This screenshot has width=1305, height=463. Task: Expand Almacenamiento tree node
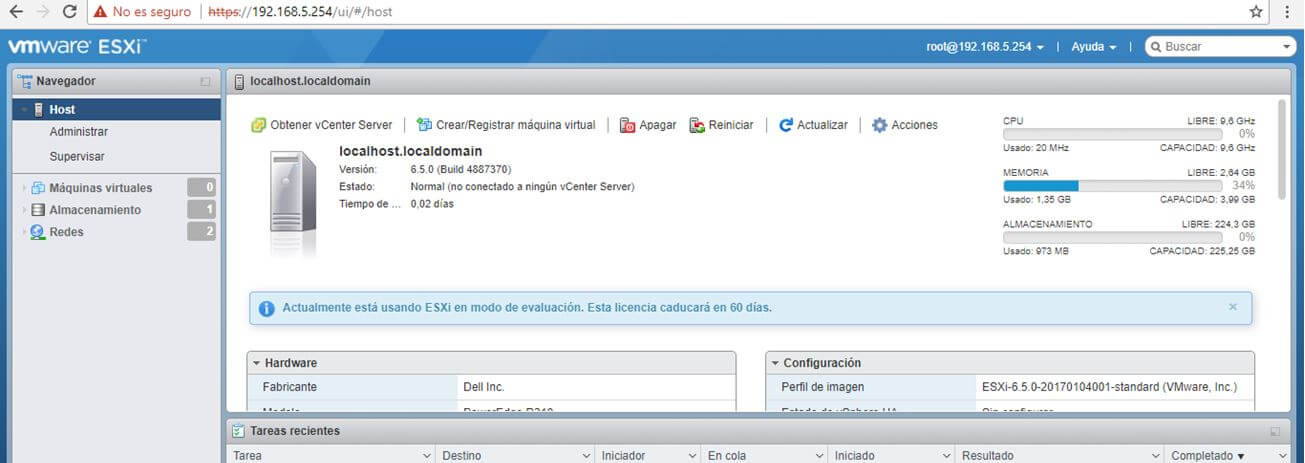click(x=24, y=210)
